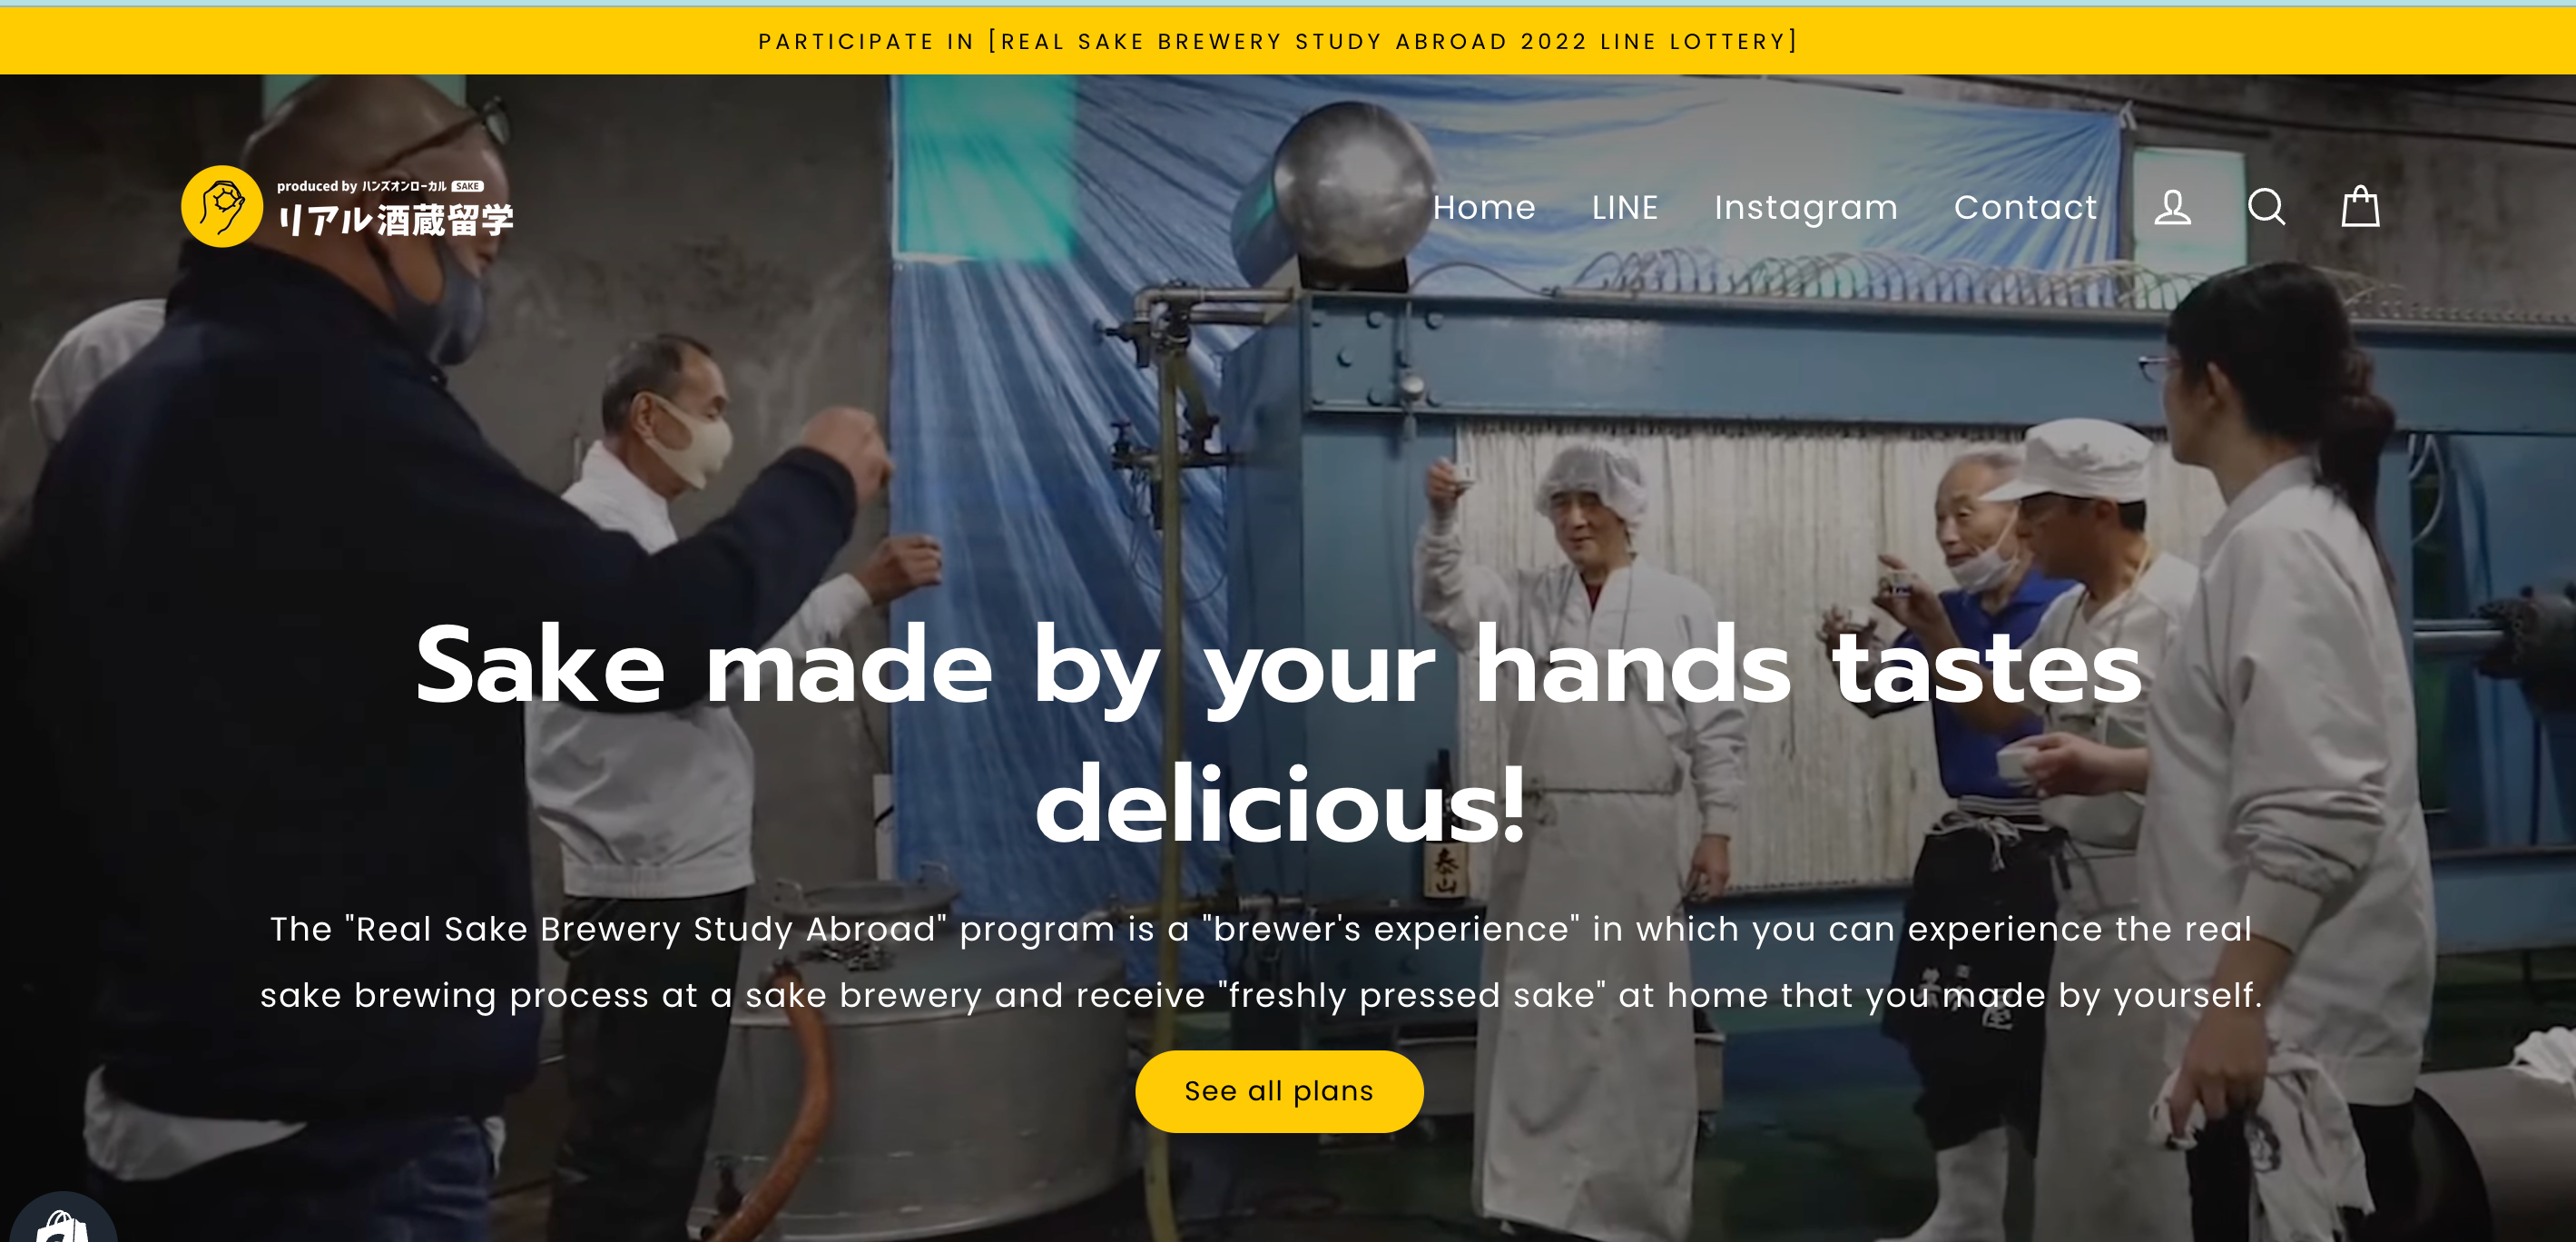The image size is (2576, 1242).
Task: Click the See all plans button
Action: click(1279, 1091)
